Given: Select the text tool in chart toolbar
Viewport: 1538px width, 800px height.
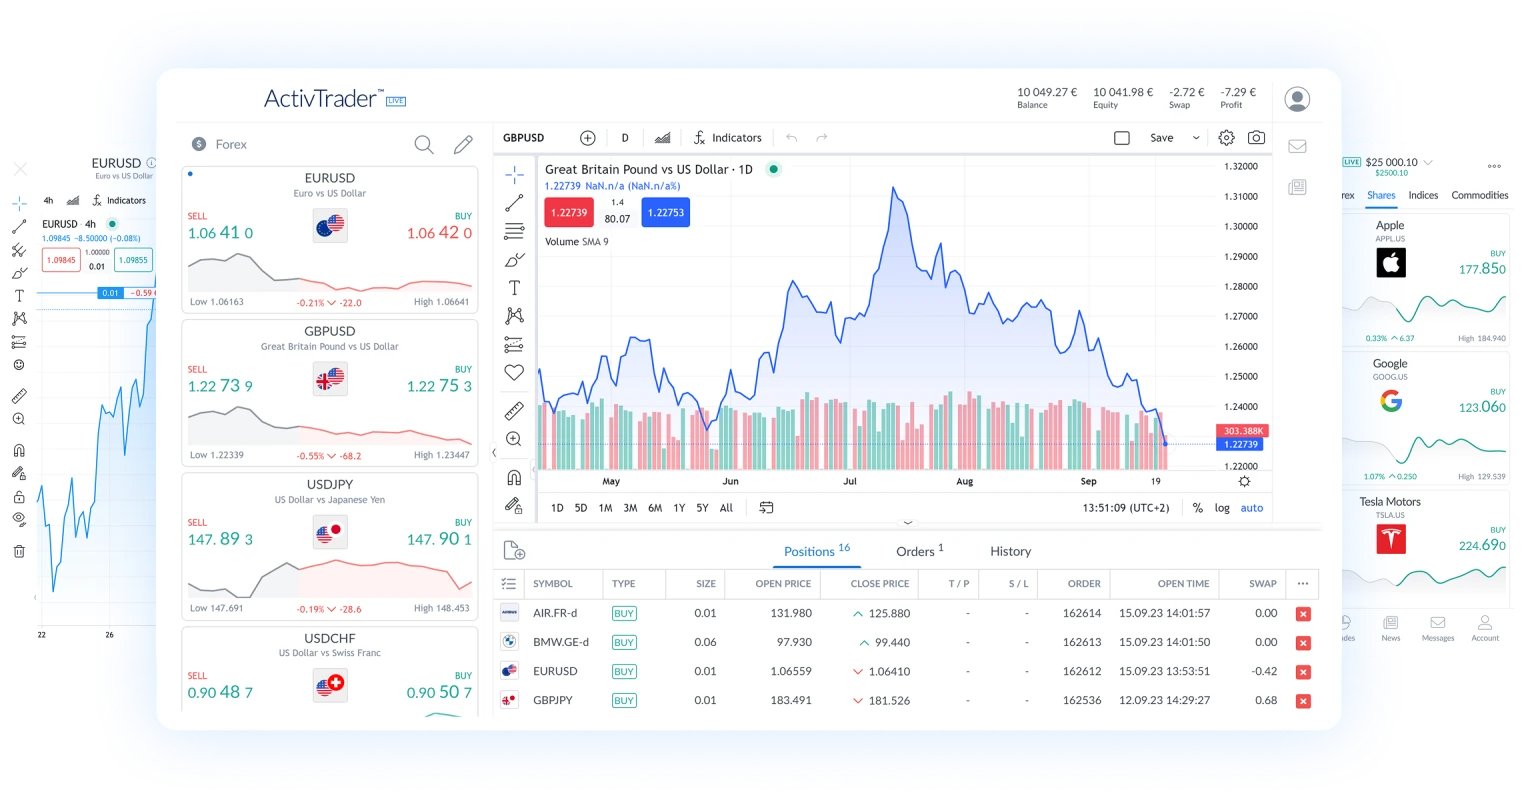Looking at the screenshot, I should [x=514, y=288].
